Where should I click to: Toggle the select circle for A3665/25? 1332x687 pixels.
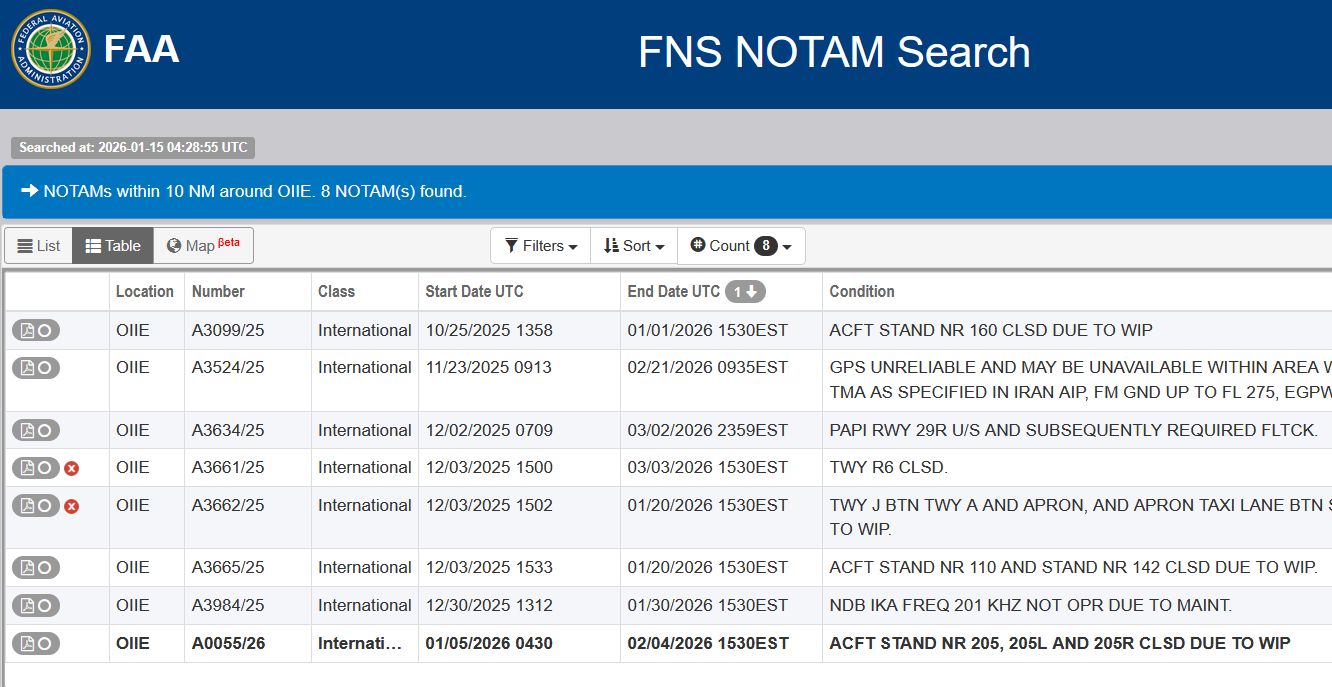[45, 568]
